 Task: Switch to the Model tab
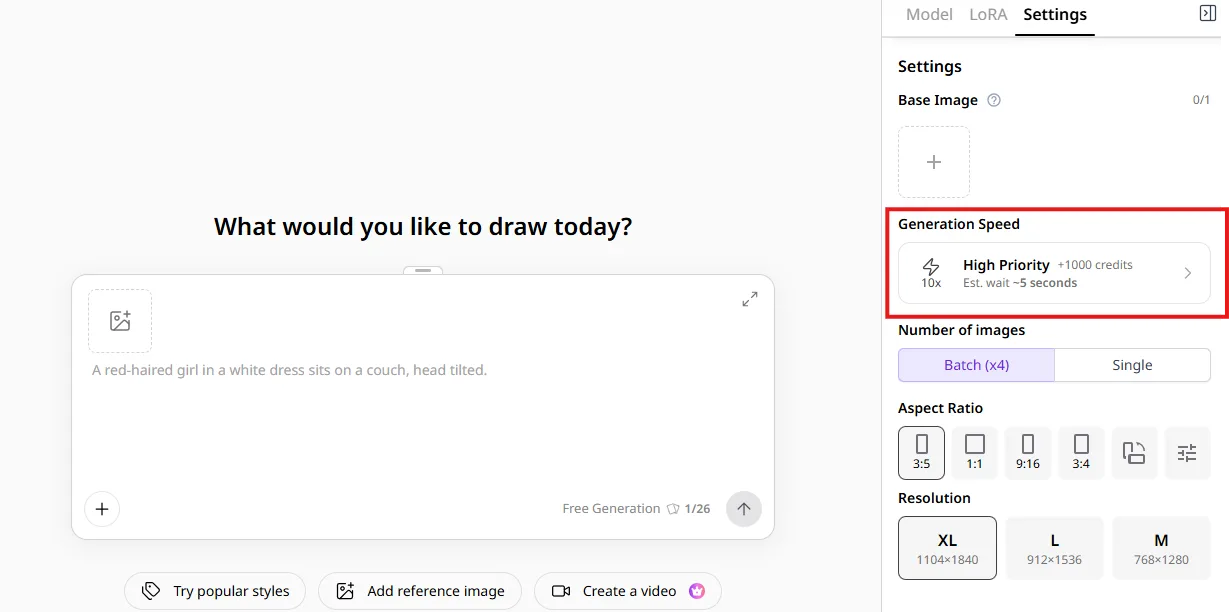pyautogui.click(x=929, y=15)
